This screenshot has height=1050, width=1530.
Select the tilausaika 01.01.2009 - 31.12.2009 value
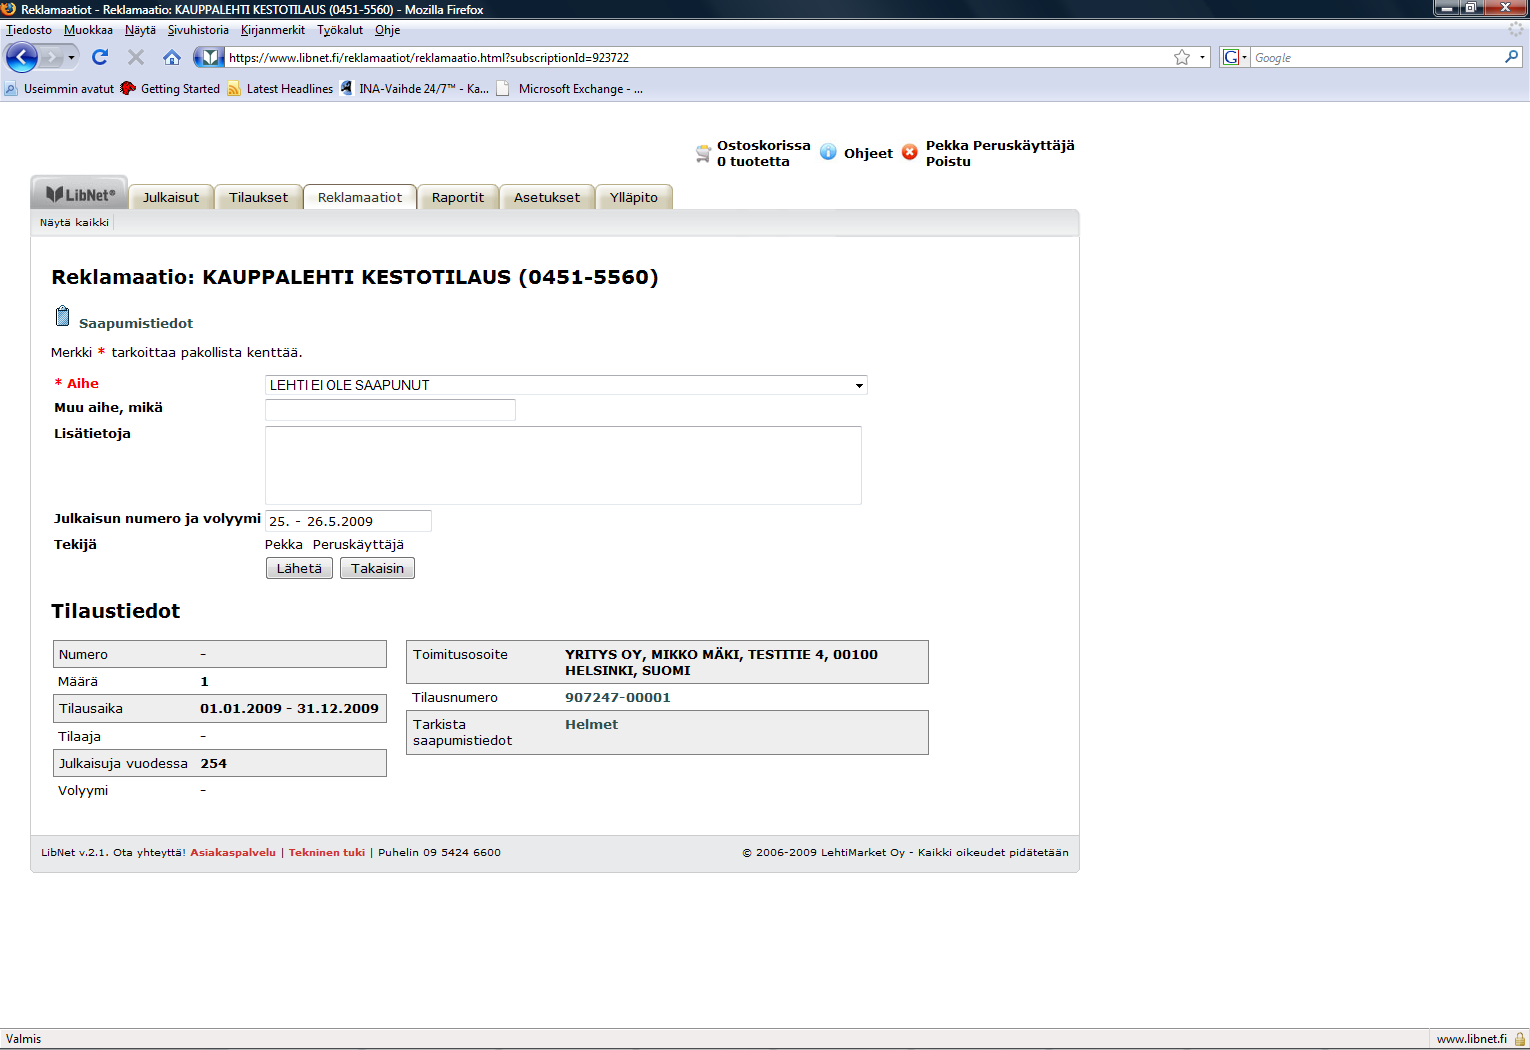click(289, 708)
